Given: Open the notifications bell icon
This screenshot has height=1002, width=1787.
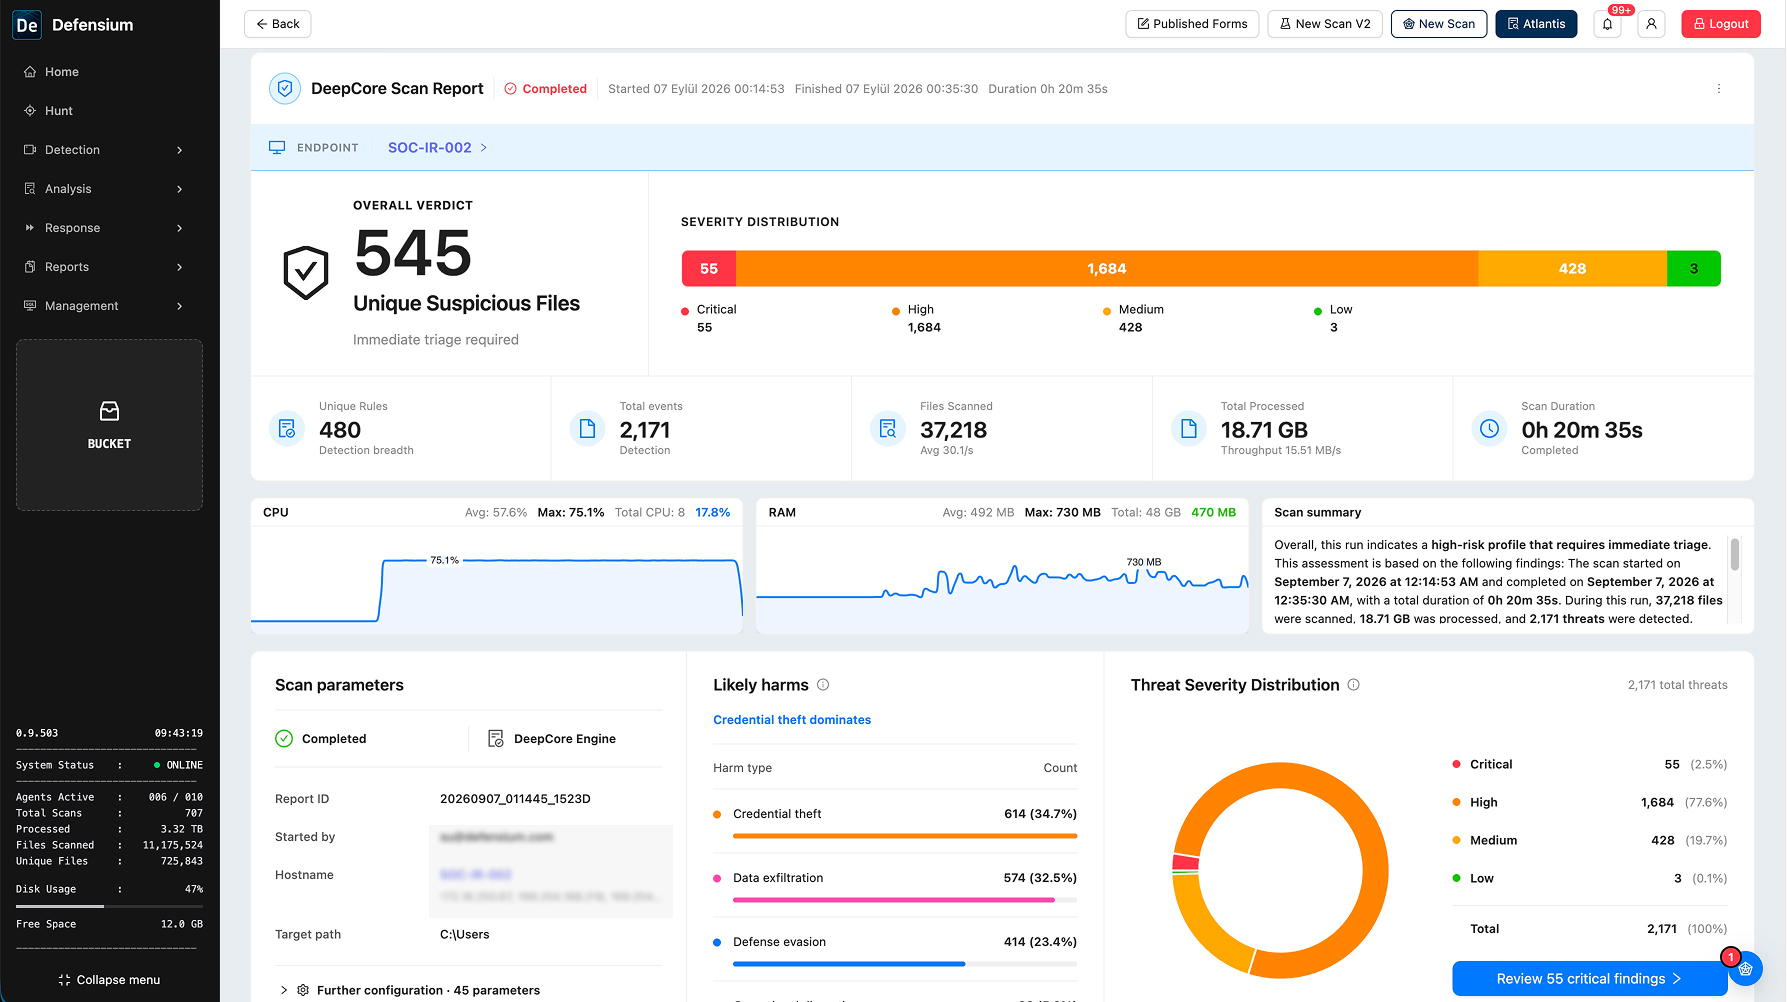Looking at the screenshot, I should point(1607,24).
